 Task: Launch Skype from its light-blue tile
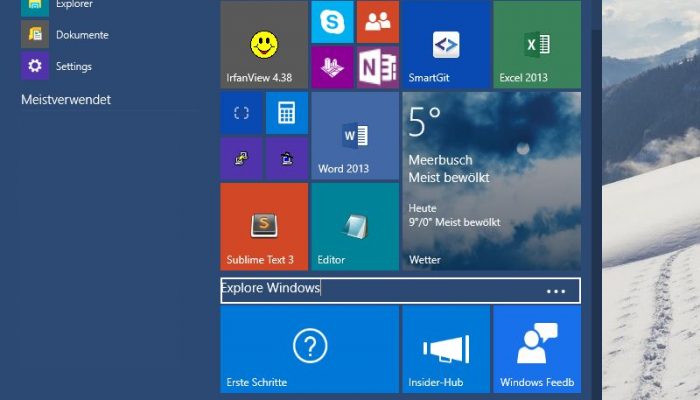[x=332, y=22]
